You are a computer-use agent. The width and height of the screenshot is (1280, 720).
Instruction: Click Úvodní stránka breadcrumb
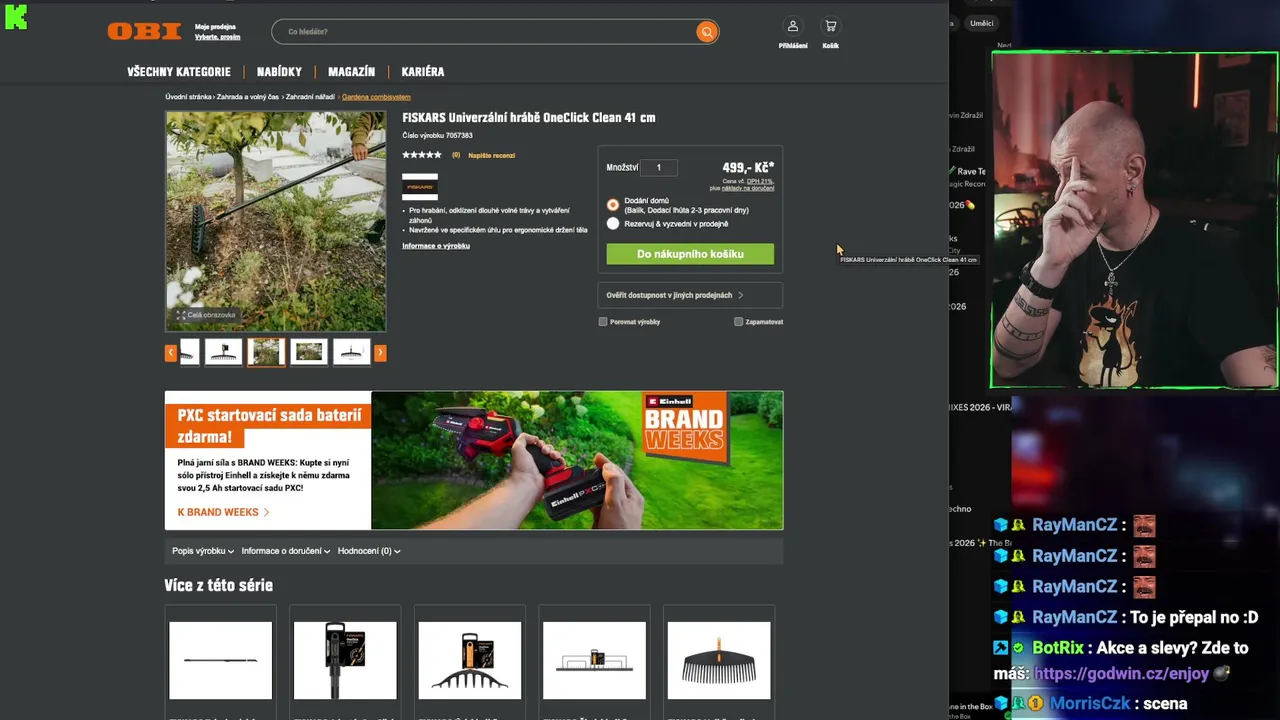(x=188, y=97)
